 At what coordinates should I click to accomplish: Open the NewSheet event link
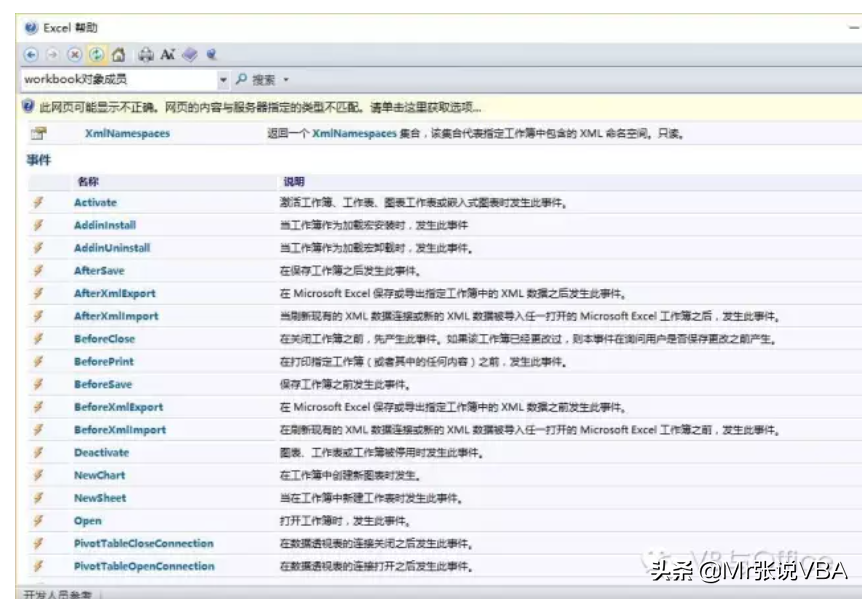click(x=100, y=498)
